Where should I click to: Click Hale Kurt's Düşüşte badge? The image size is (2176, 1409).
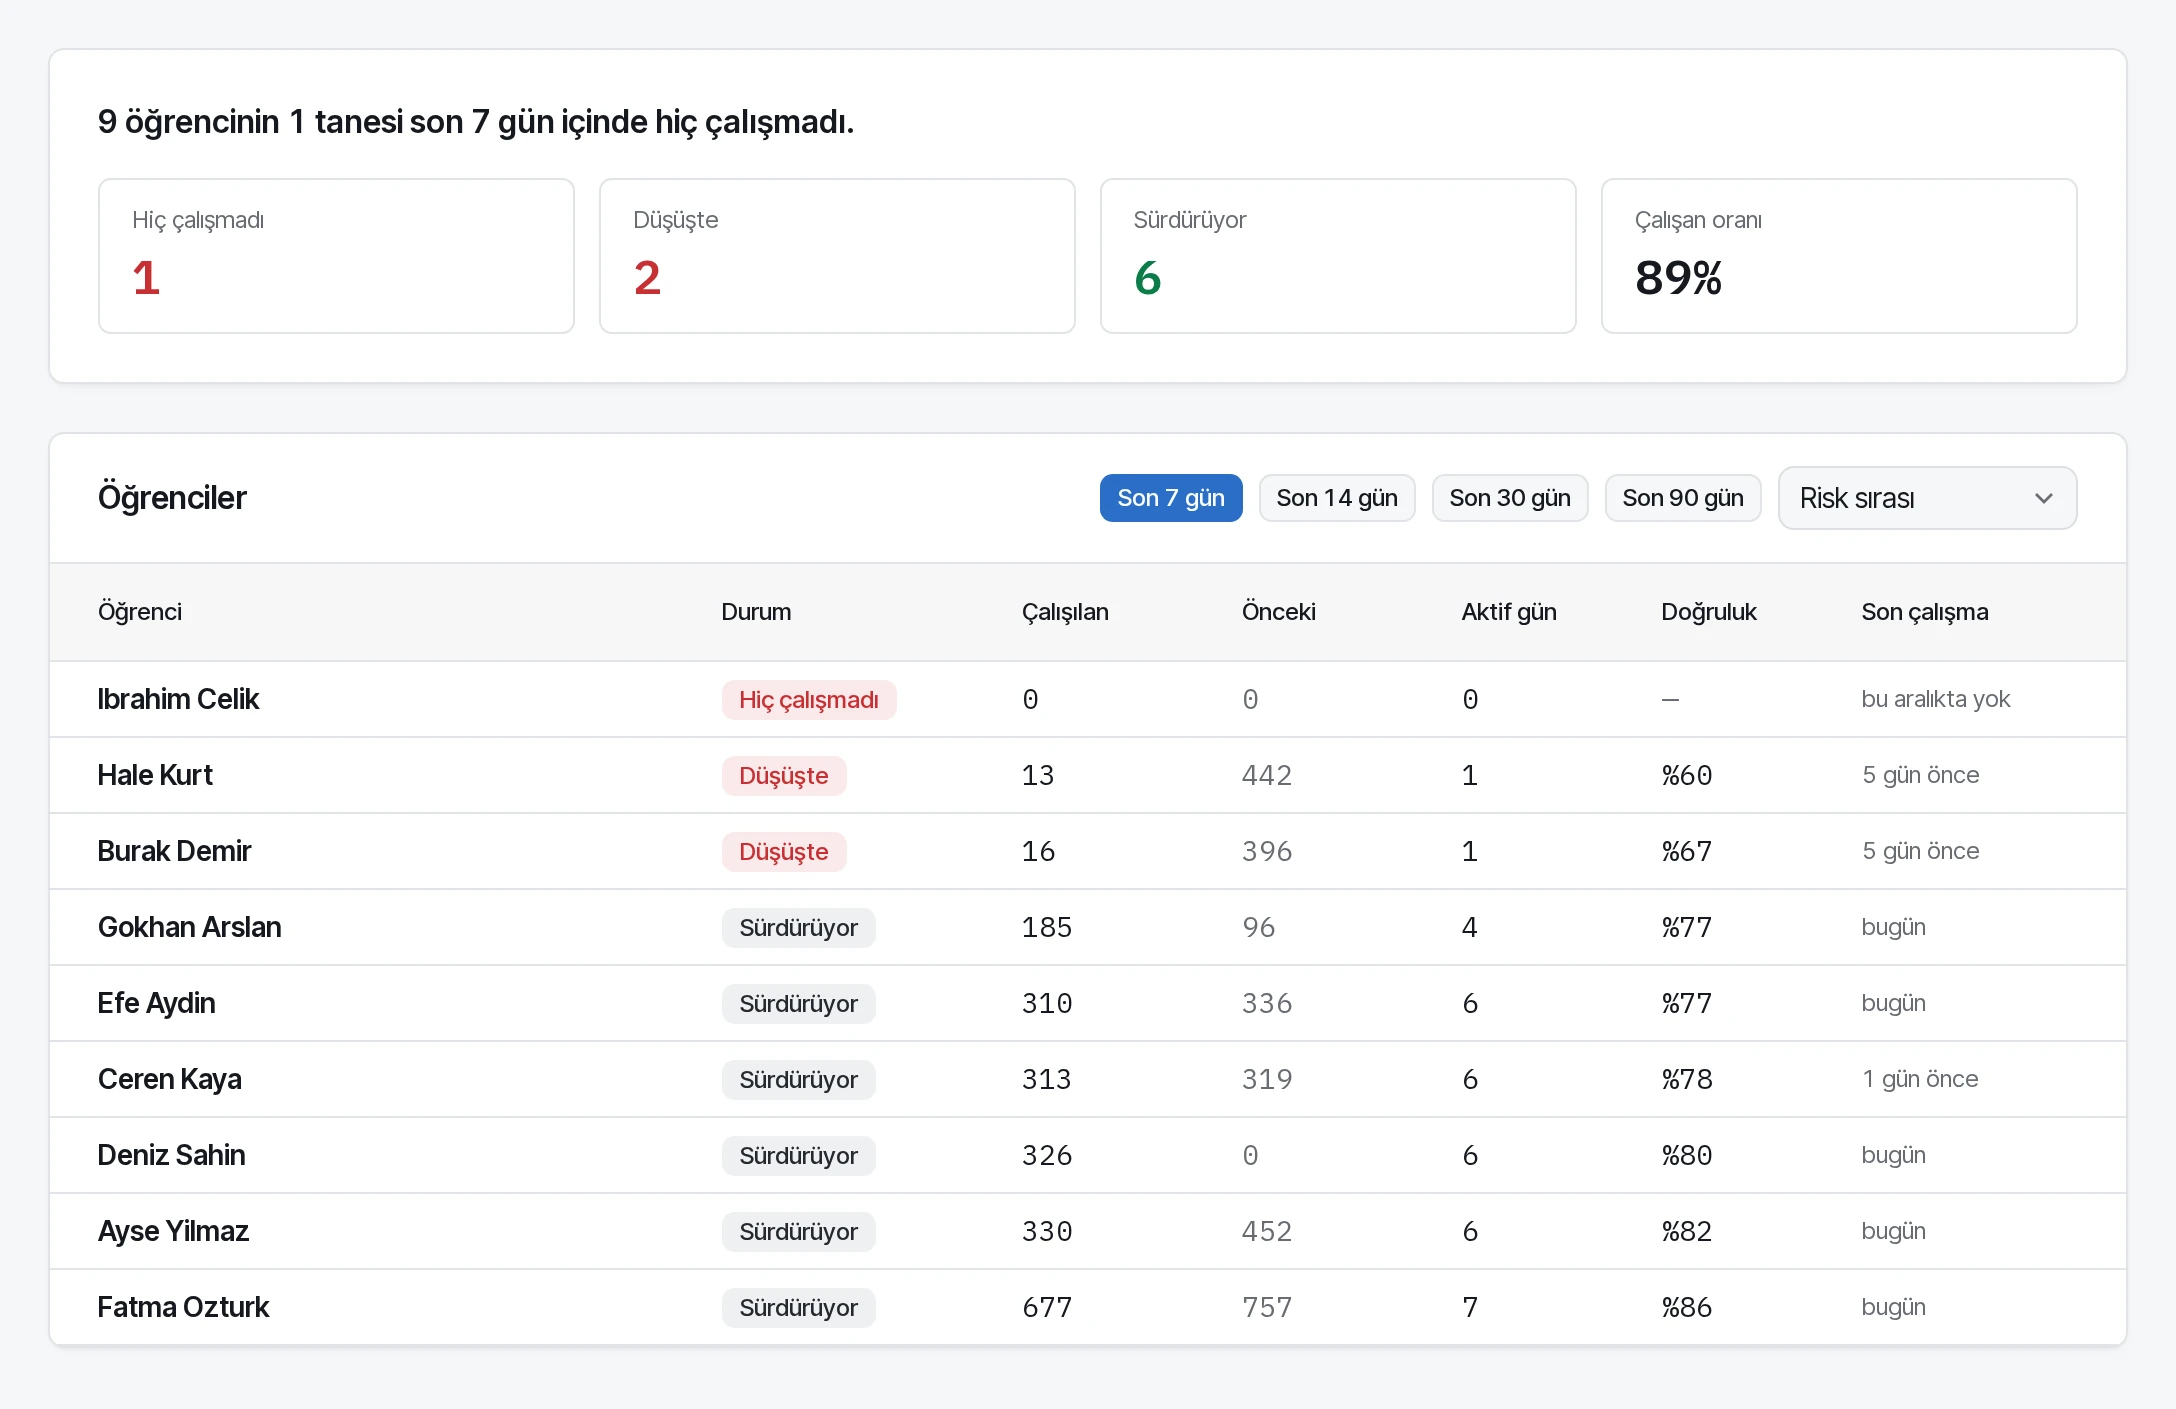pyautogui.click(x=784, y=776)
